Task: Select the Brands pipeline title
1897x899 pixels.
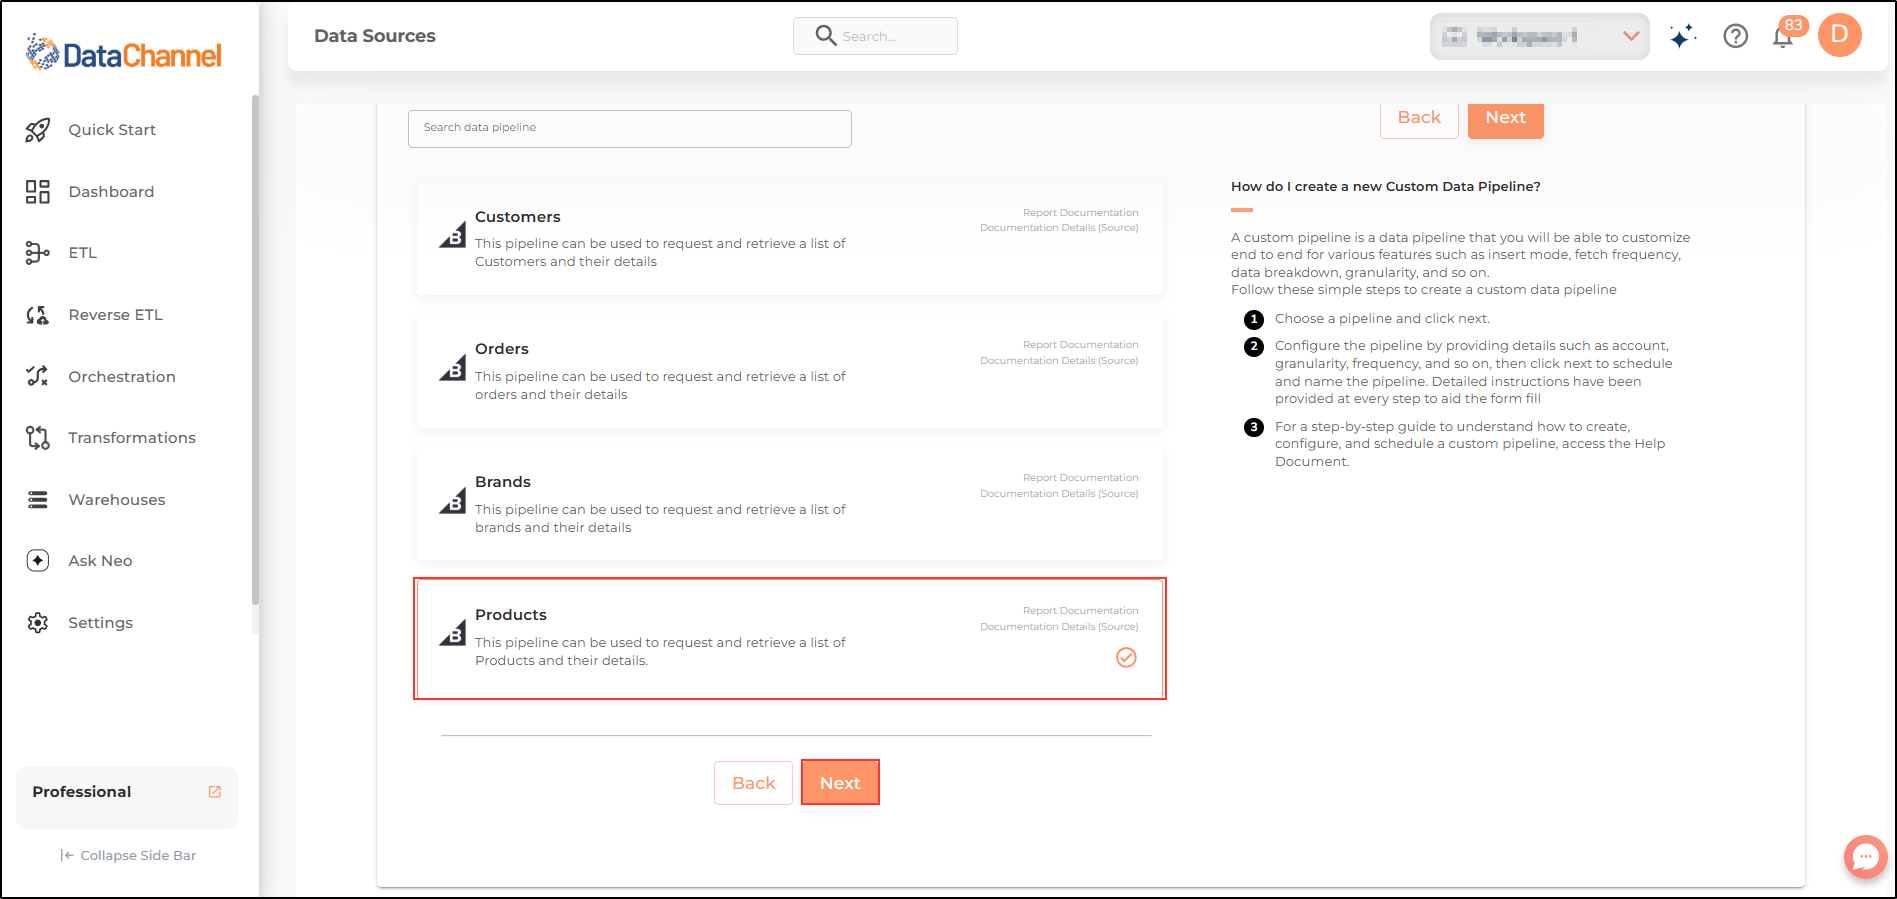Action: pyautogui.click(x=503, y=482)
